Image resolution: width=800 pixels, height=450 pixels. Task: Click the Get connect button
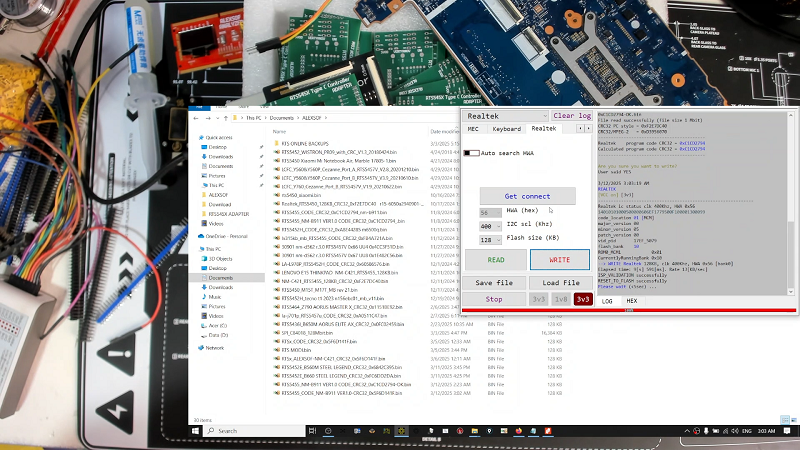(x=528, y=196)
